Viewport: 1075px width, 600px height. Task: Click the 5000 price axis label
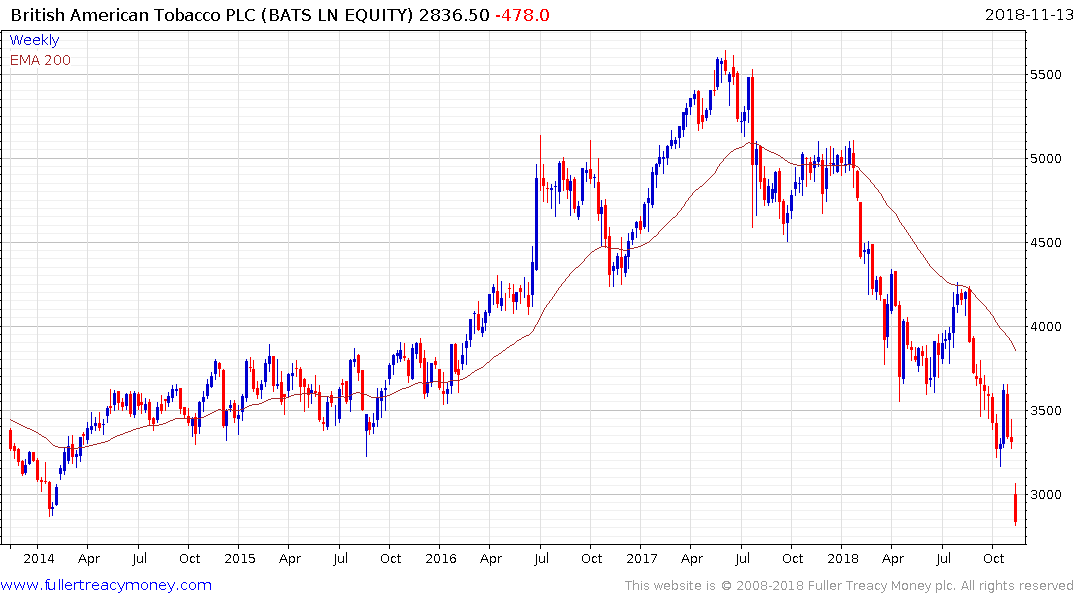pos(1046,158)
